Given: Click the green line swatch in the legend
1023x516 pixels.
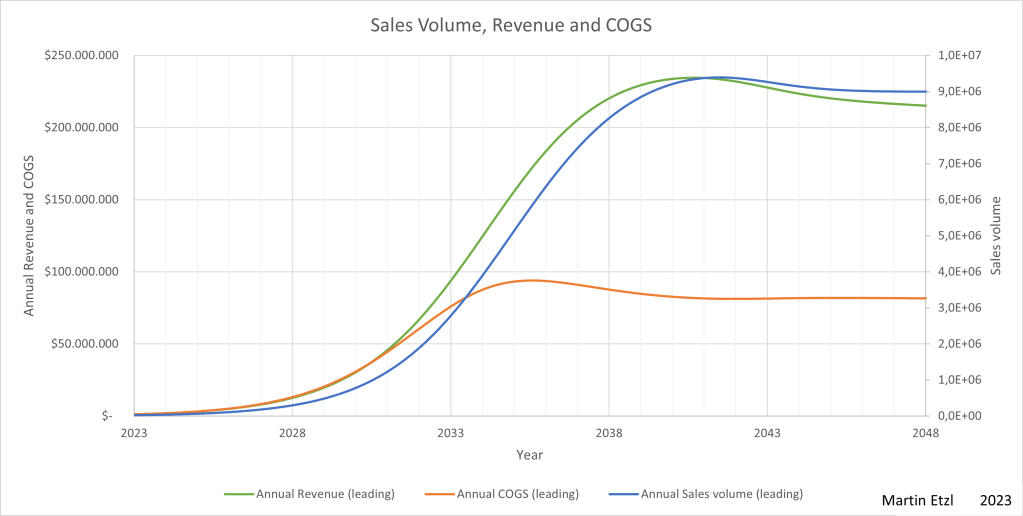Looking at the screenshot, I should 238,493.
